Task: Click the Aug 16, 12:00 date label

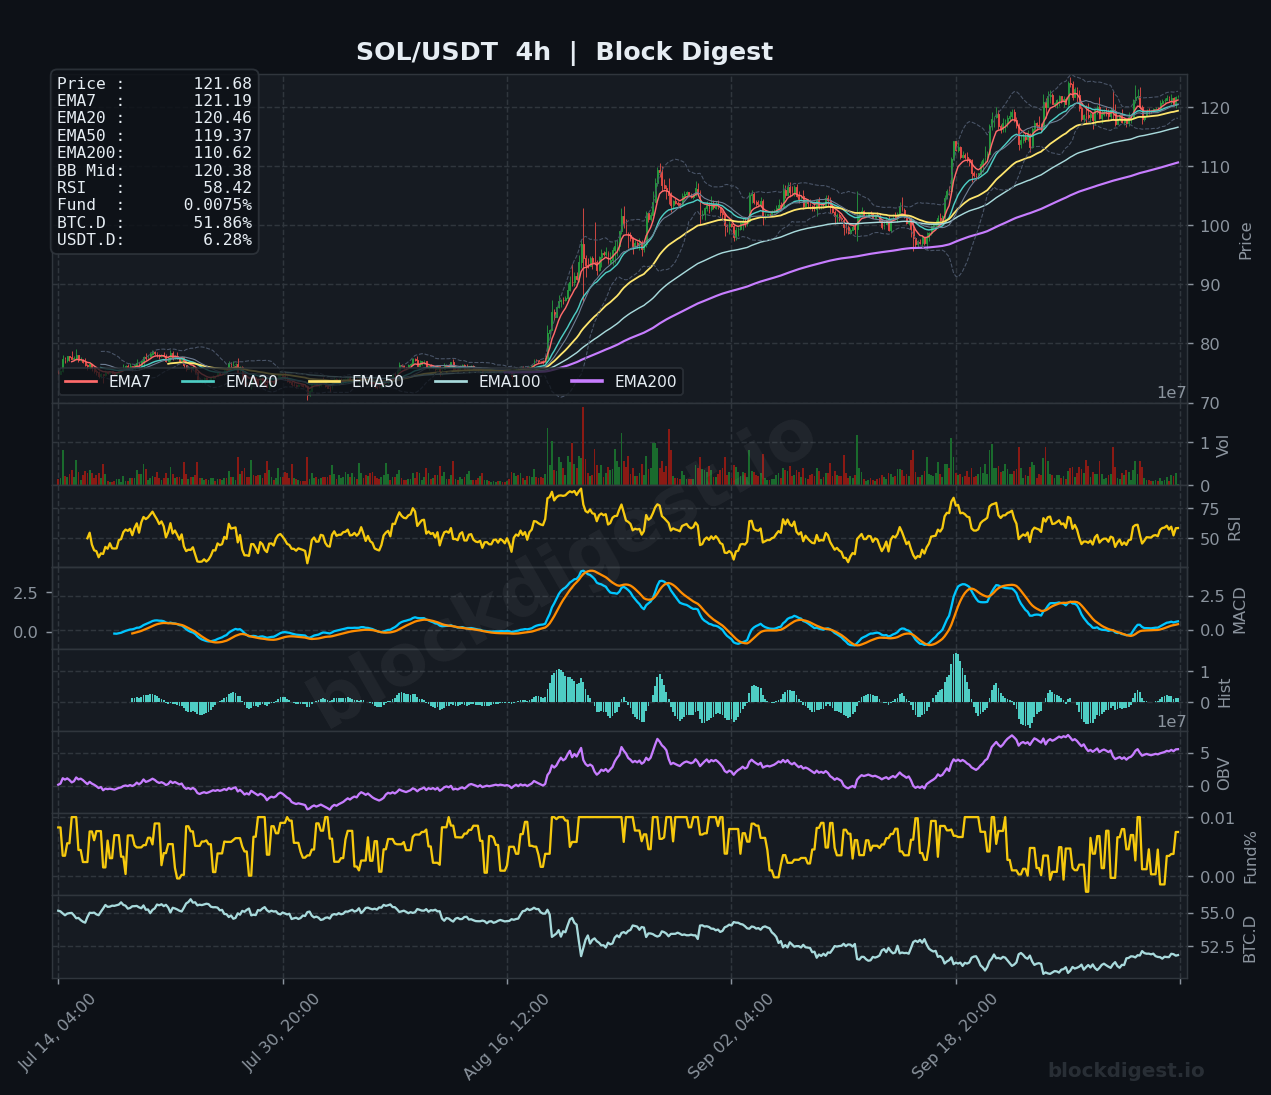Action: (506, 1037)
